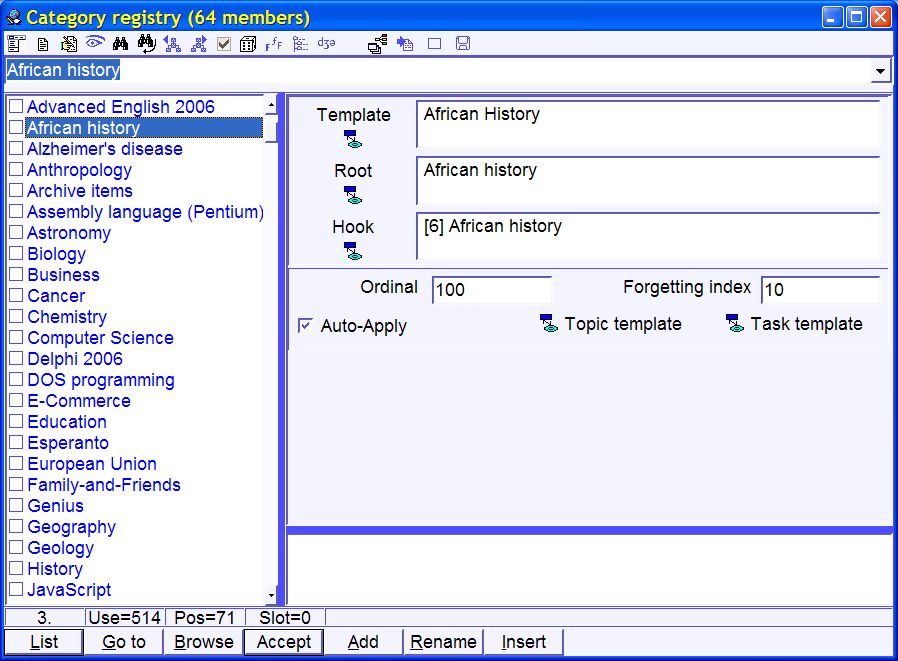Viewport: 898px width, 661px height.
Task: Select the Geography list entry
Action: point(71,527)
